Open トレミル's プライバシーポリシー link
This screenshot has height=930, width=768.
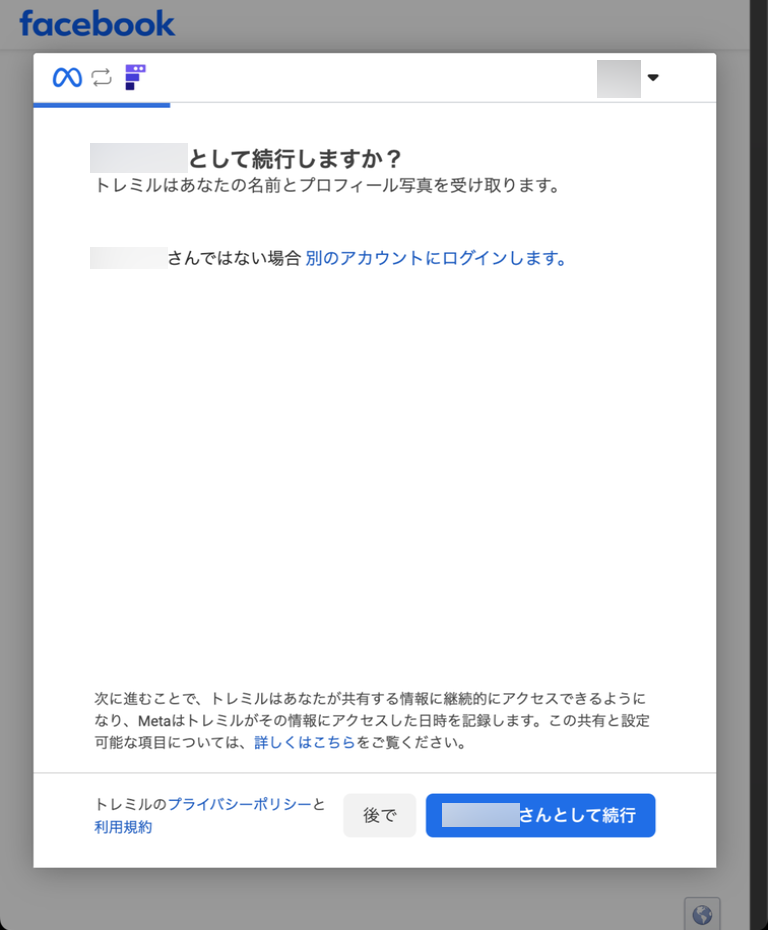click(239, 804)
